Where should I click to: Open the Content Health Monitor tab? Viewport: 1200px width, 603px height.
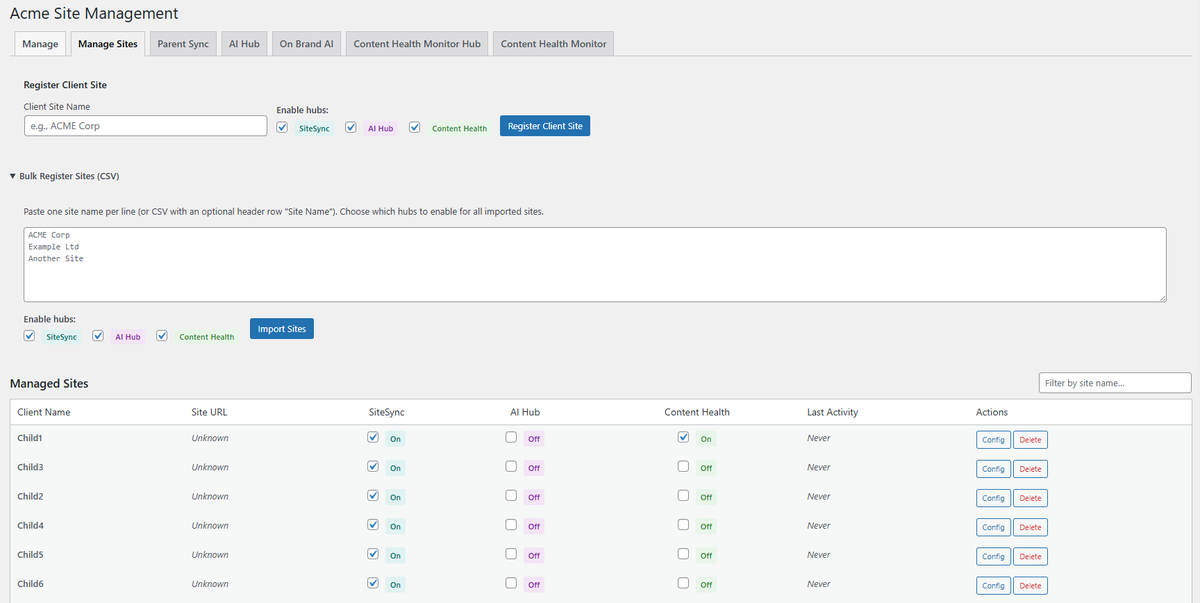coord(554,44)
